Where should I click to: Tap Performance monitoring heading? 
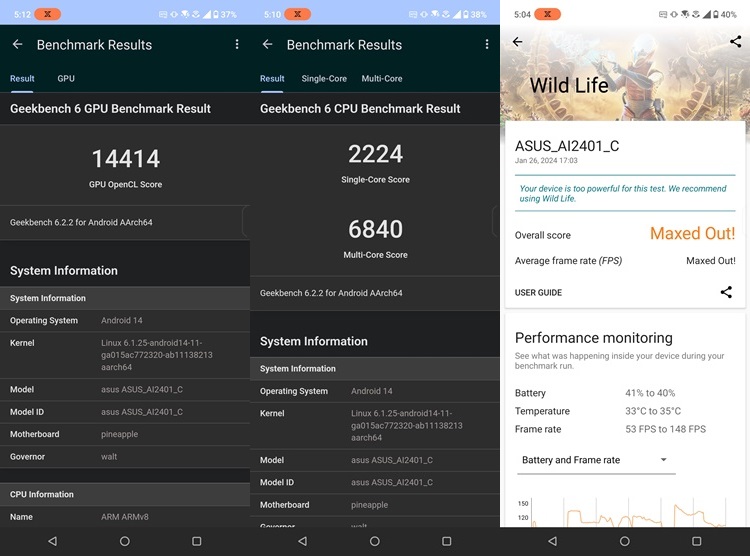(x=594, y=338)
